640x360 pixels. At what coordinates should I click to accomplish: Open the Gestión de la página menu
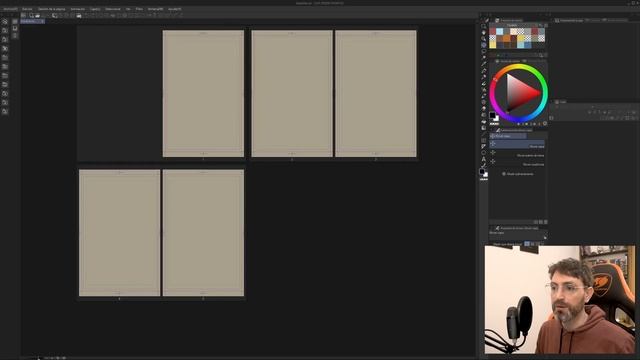[51, 9]
